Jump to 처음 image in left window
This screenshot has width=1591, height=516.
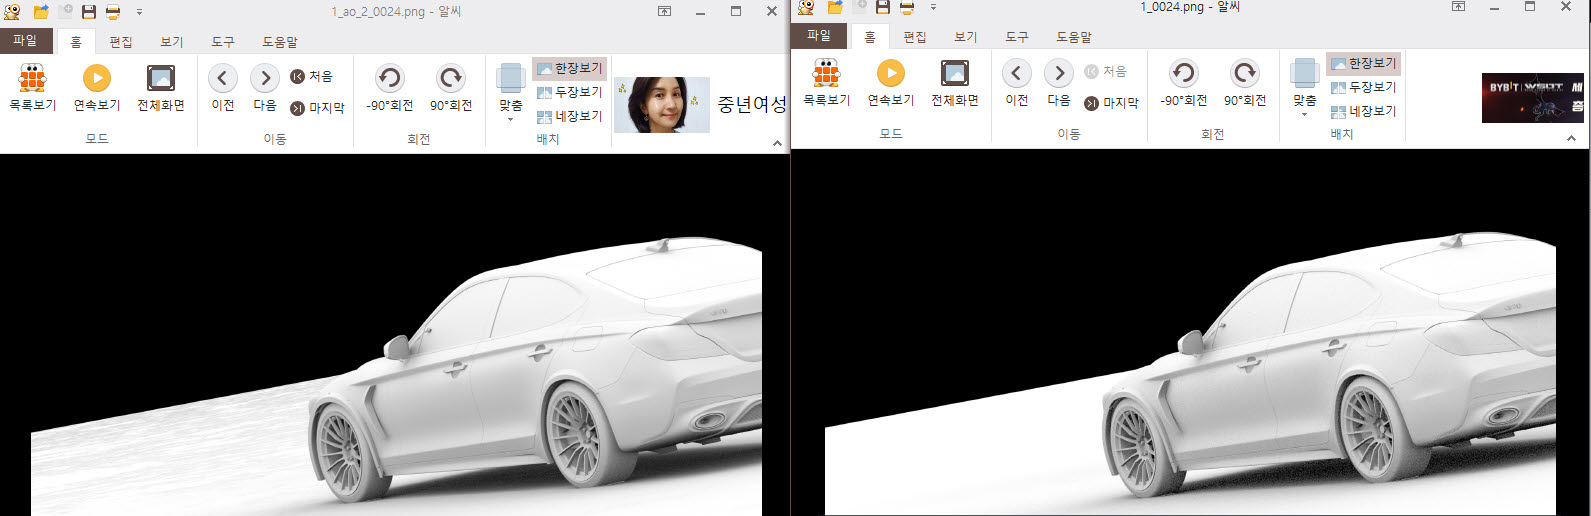[311, 76]
